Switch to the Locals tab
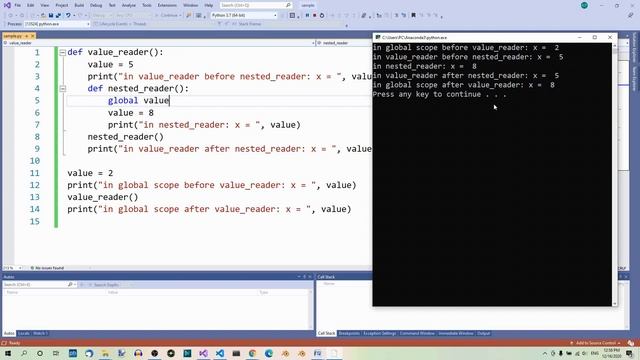 (x=24, y=333)
